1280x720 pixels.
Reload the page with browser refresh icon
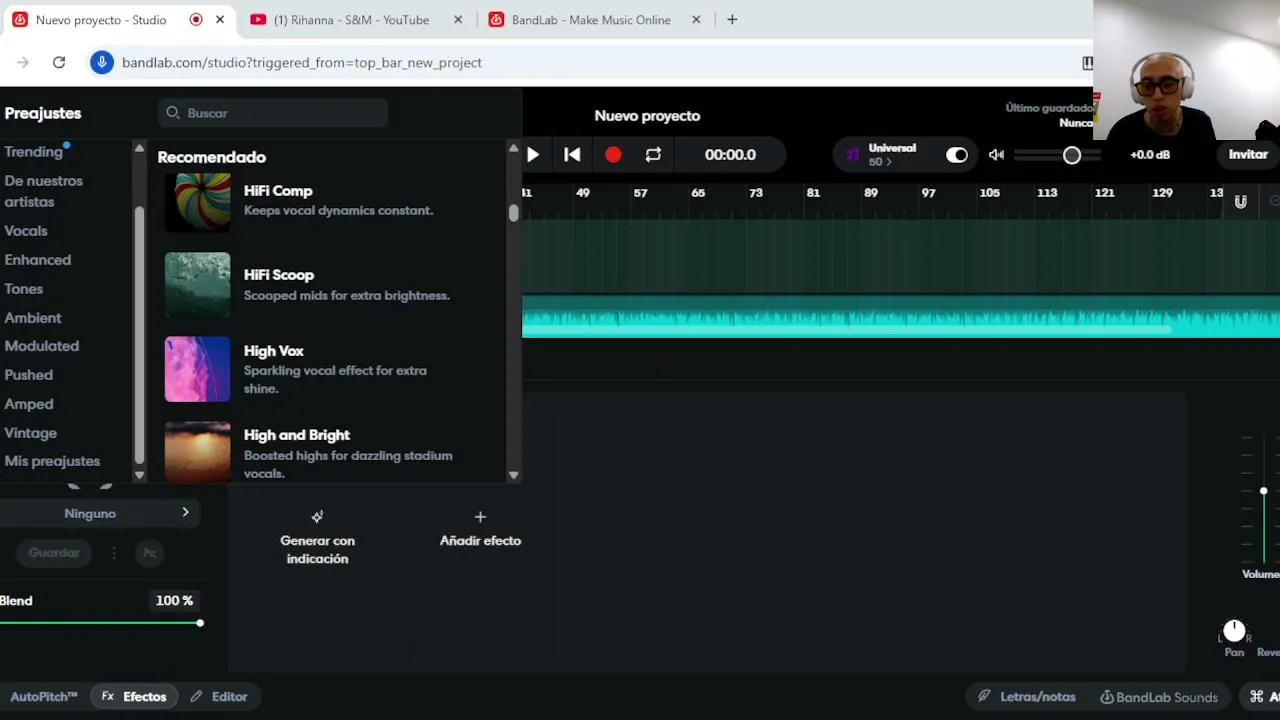click(59, 63)
